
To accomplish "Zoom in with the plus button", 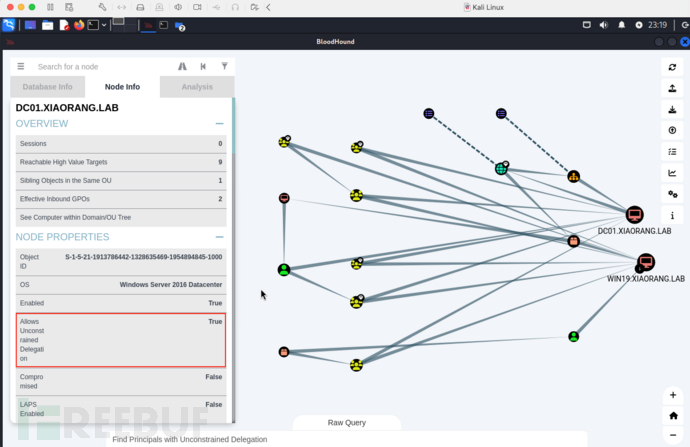I will 673,395.
